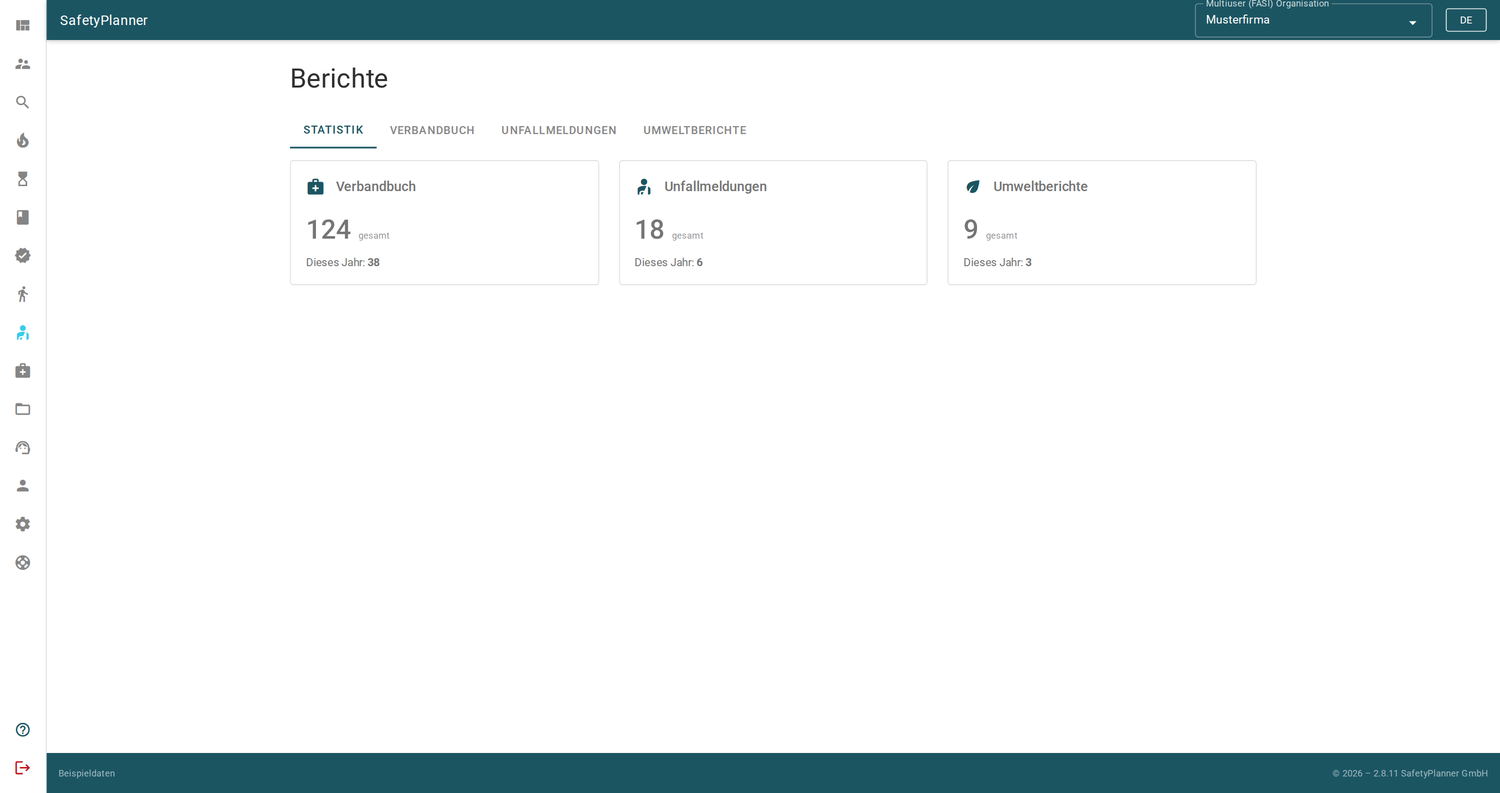Open the book icon in sidebar

click(x=22, y=217)
